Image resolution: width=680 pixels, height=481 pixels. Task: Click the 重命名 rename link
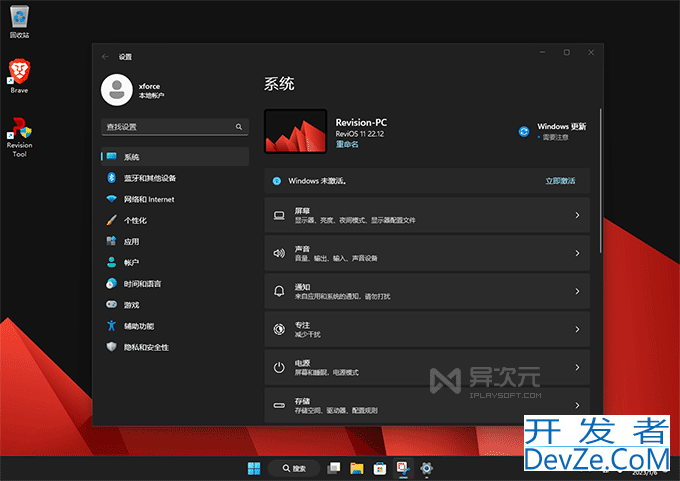click(347, 144)
